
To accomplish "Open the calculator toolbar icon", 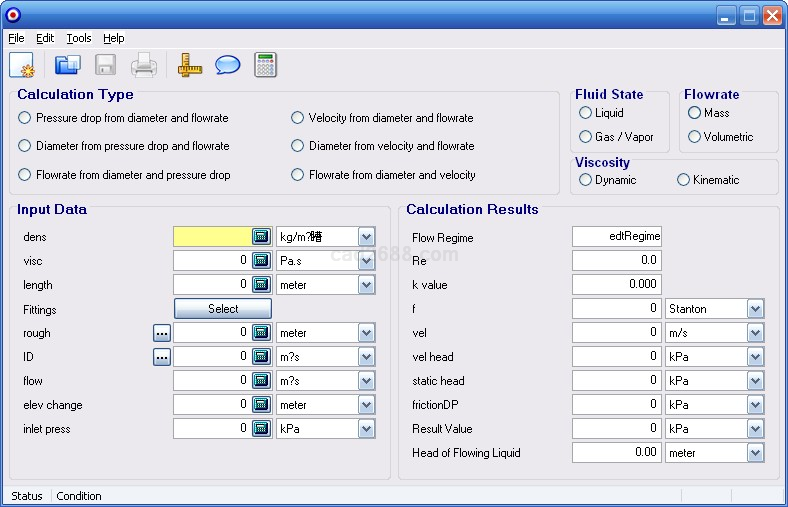I will pyautogui.click(x=265, y=66).
